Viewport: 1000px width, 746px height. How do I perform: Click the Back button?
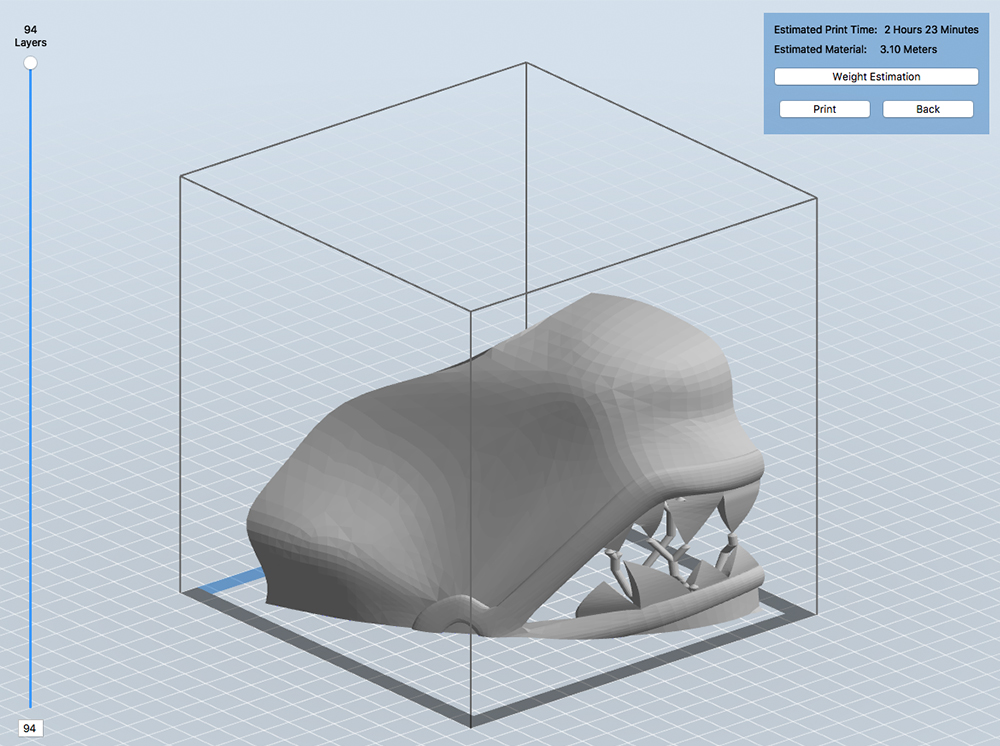pyautogui.click(x=927, y=109)
